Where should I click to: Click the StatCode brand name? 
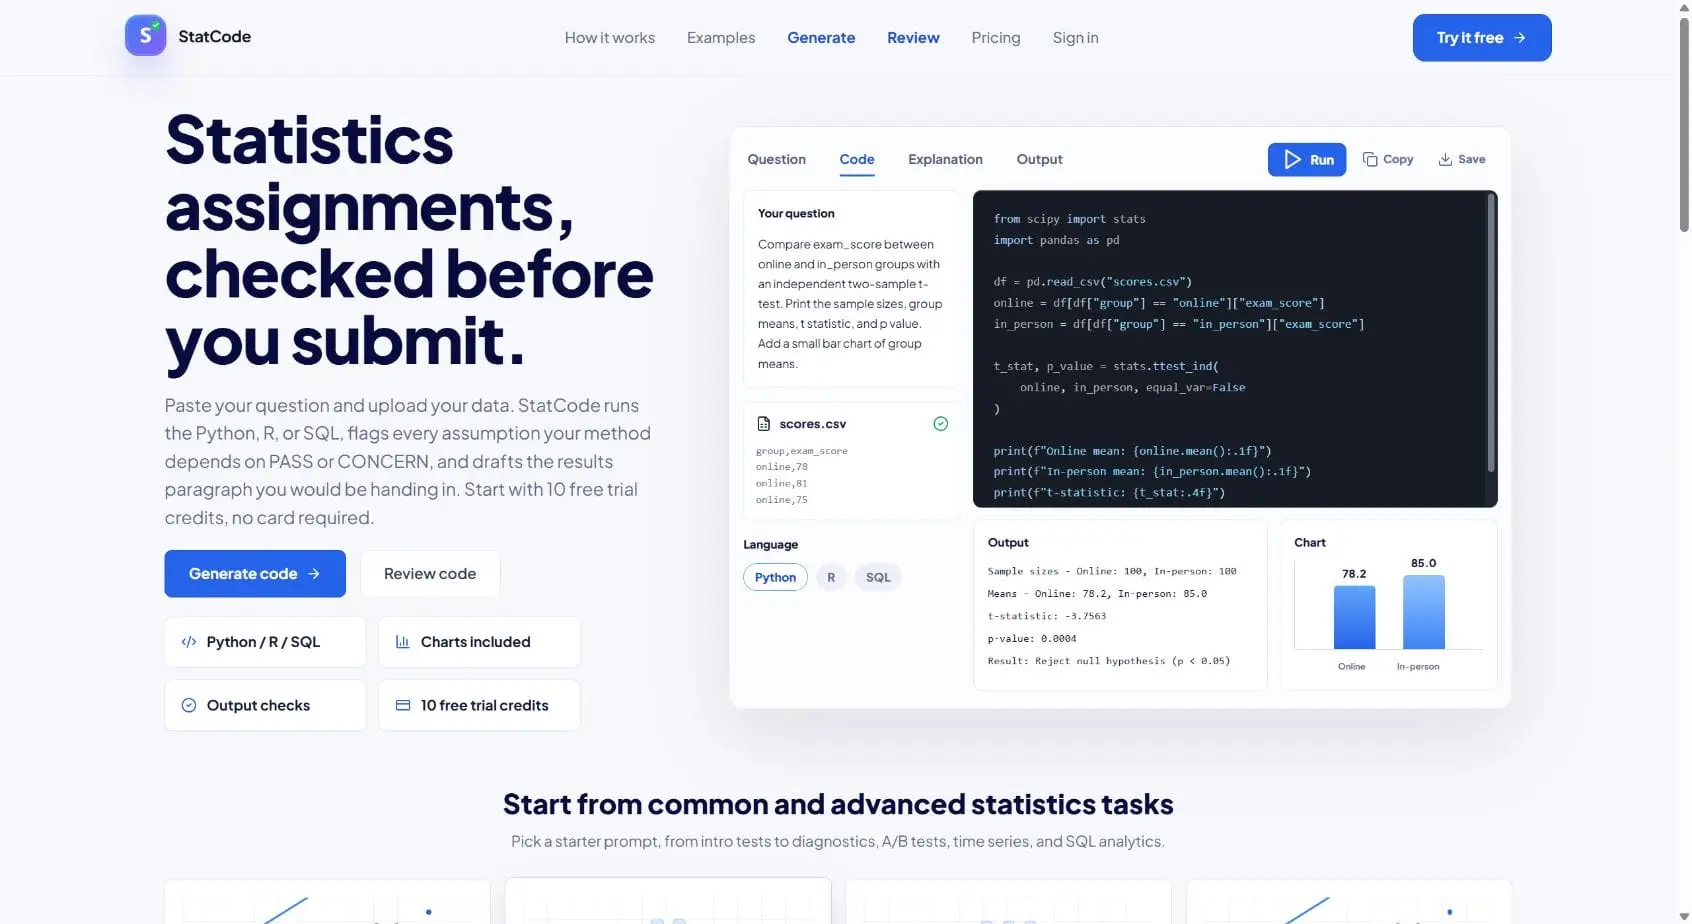[x=215, y=36]
